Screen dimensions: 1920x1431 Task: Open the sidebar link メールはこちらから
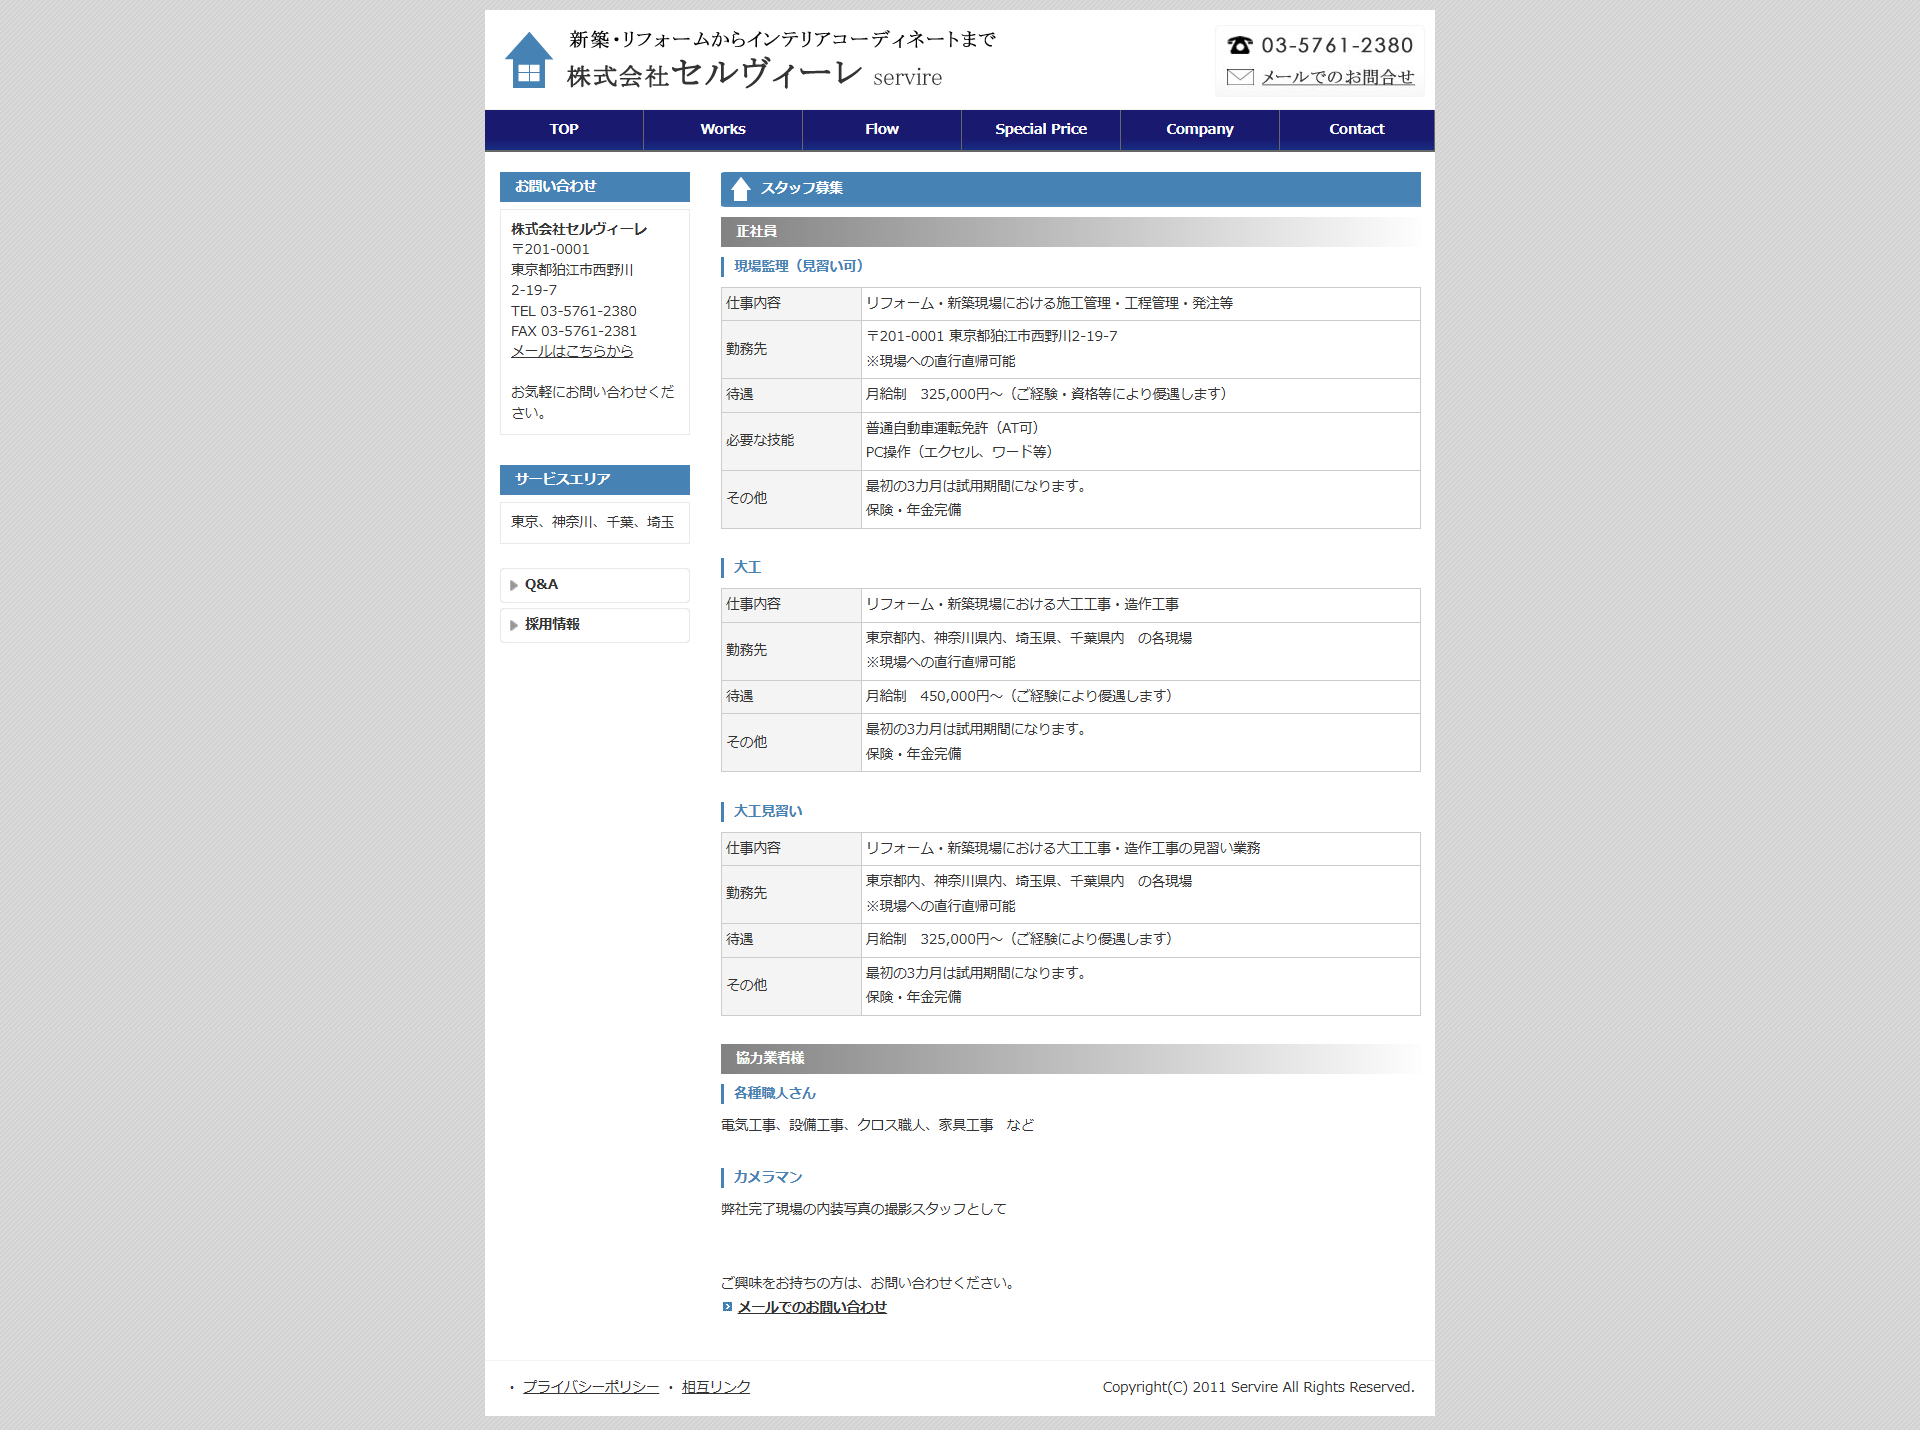click(572, 351)
